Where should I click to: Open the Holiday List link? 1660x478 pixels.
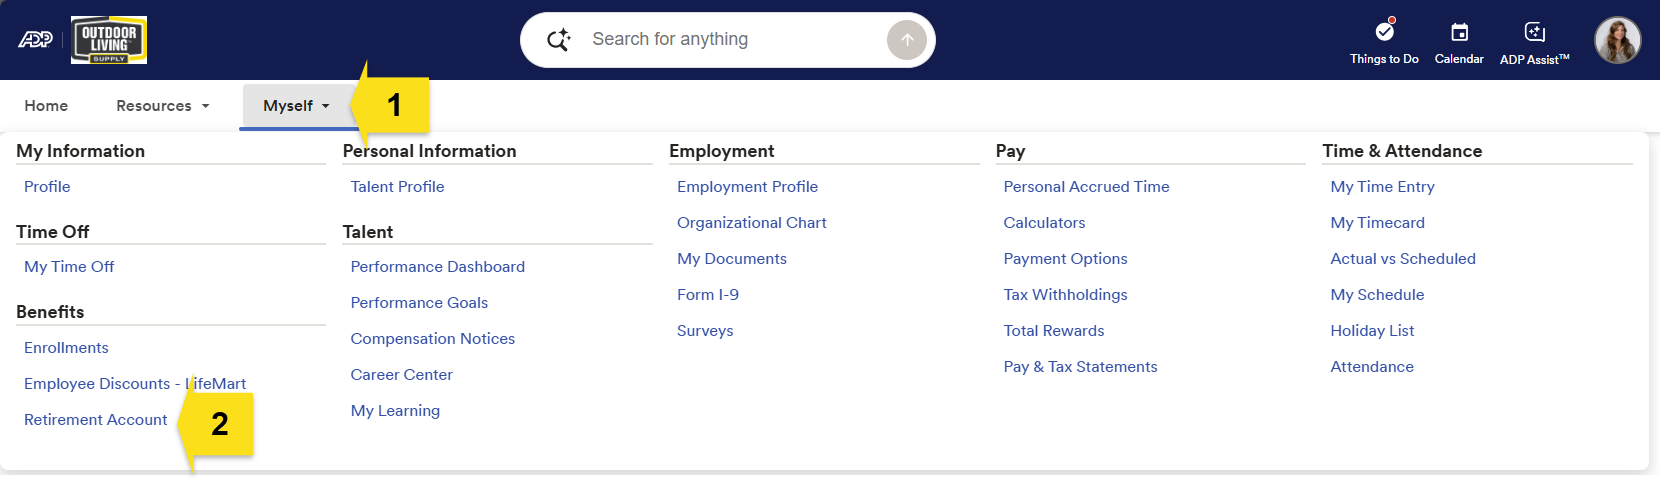1372,331
